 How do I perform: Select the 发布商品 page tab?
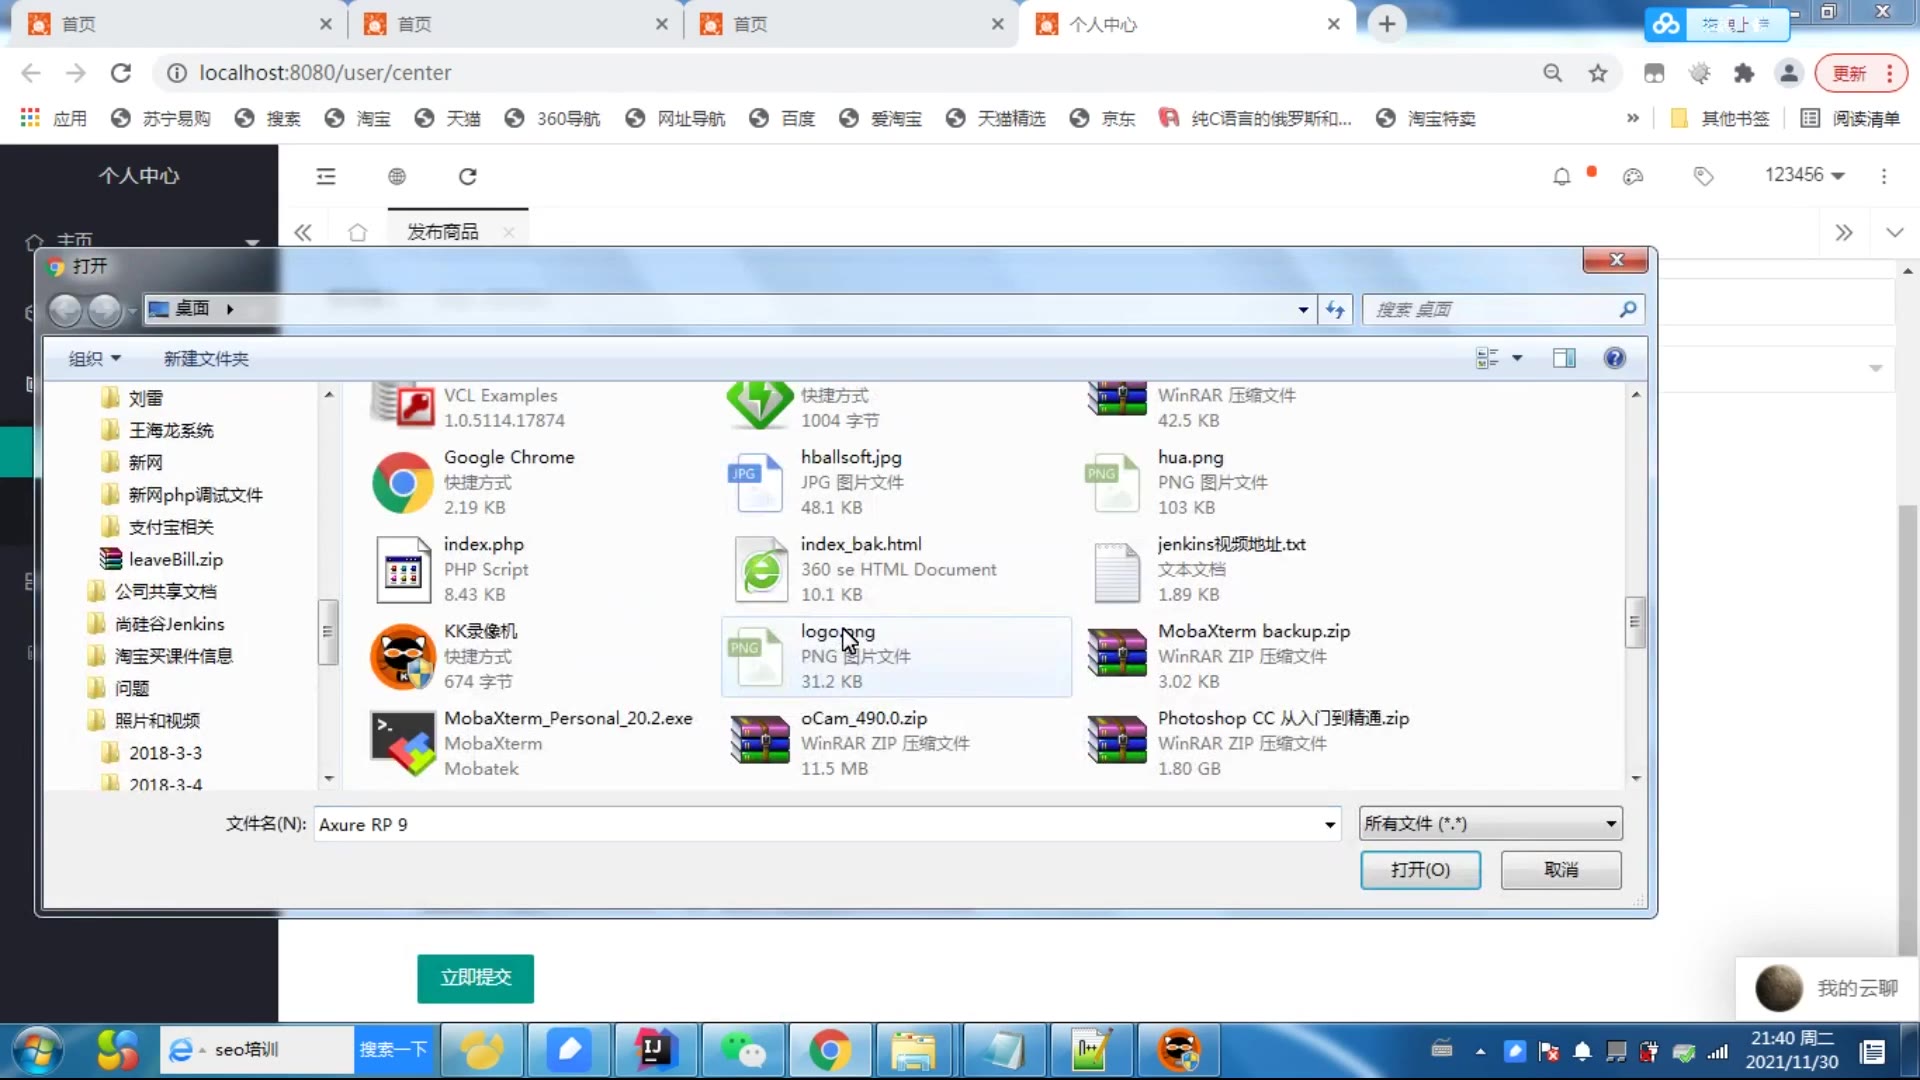[x=443, y=232]
